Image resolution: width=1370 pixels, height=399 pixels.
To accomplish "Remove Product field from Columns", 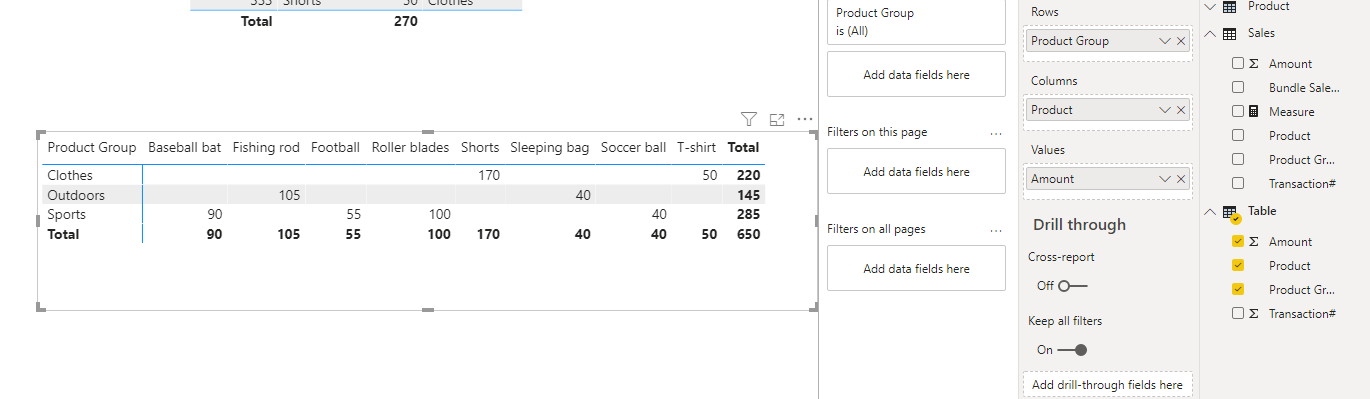I will tap(1181, 110).
